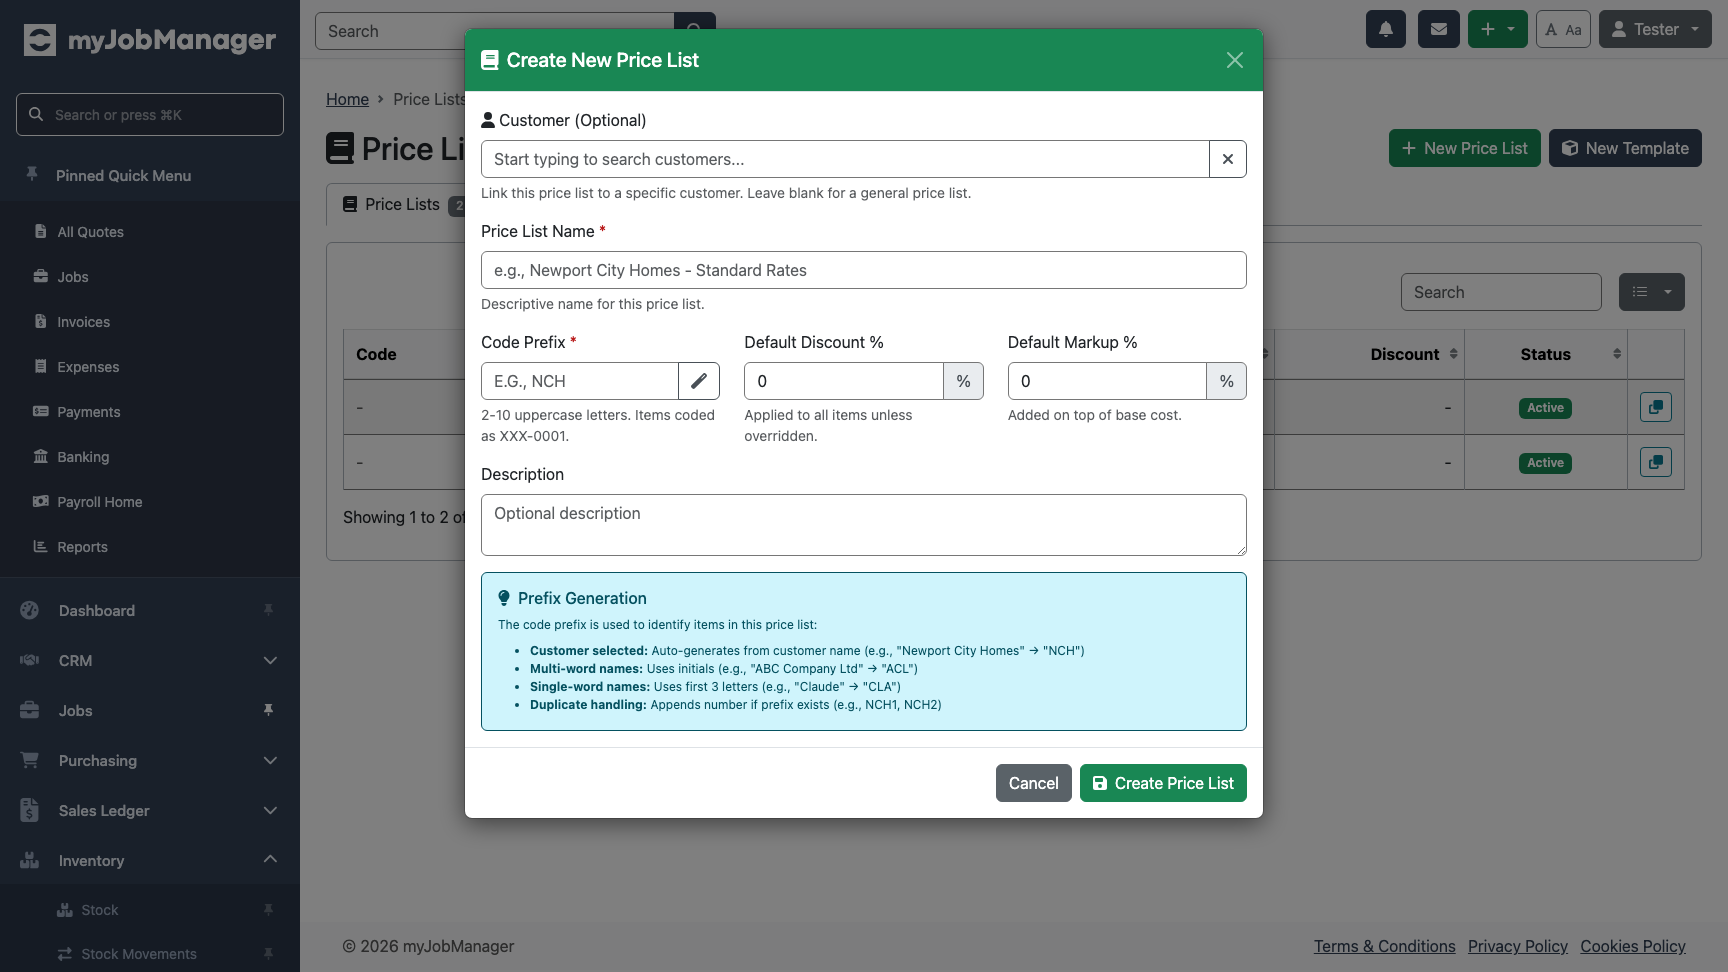
Task: Click the Default Markup % field
Action: click(1107, 381)
